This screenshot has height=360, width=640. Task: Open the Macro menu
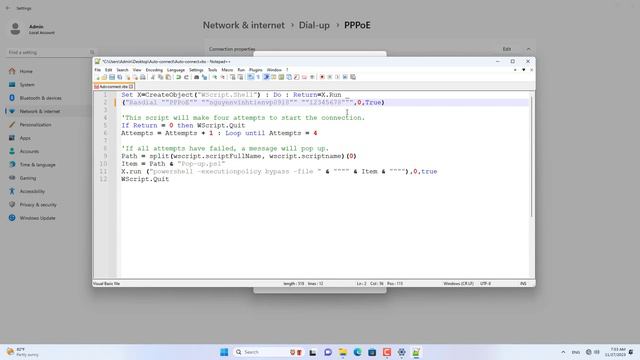[227, 70]
